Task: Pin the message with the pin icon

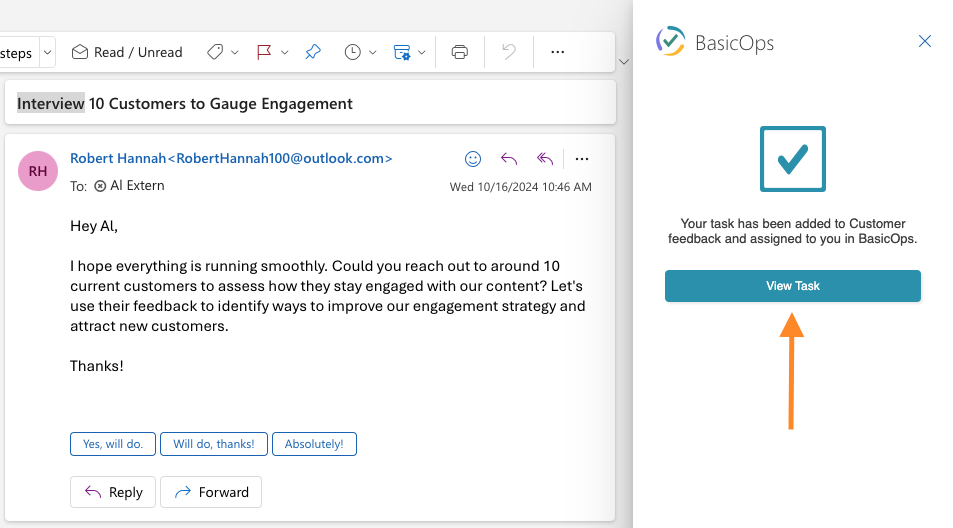Action: [313, 52]
